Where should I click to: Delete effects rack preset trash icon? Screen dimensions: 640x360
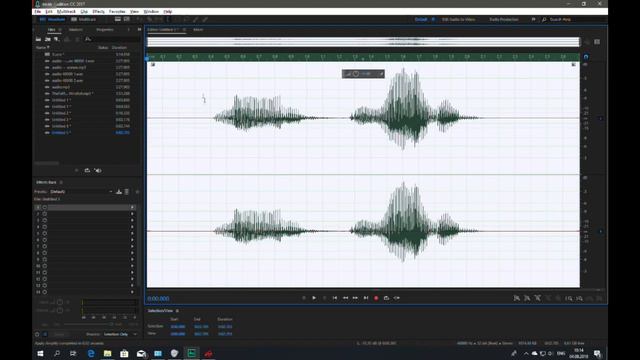click(127, 191)
